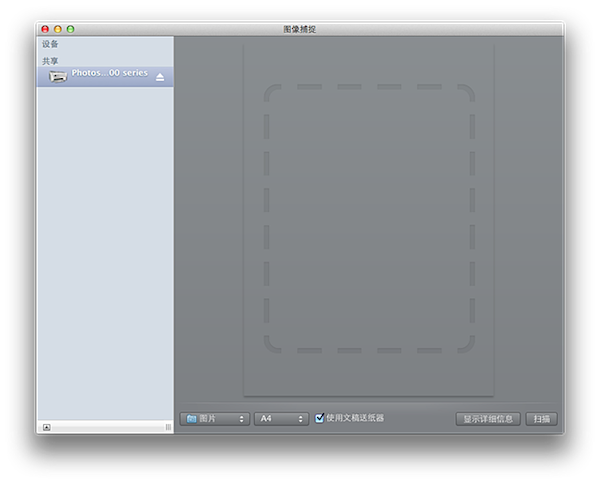This screenshot has height=484, width=600.
Task: Click the printer icon in the sidebar
Action: tap(58, 77)
